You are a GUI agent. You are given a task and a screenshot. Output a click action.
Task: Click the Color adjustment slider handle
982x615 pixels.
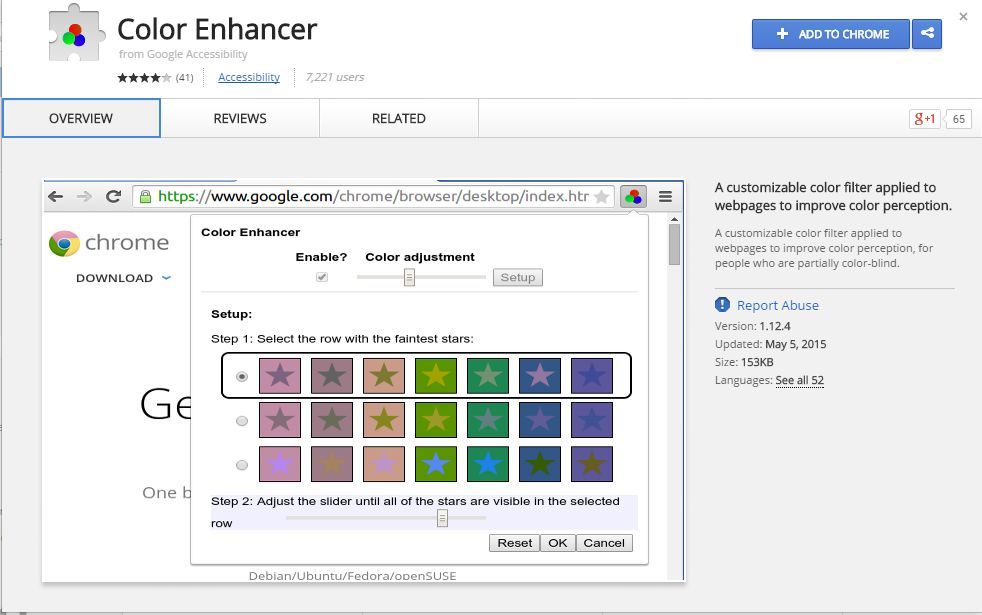pyautogui.click(x=409, y=277)
